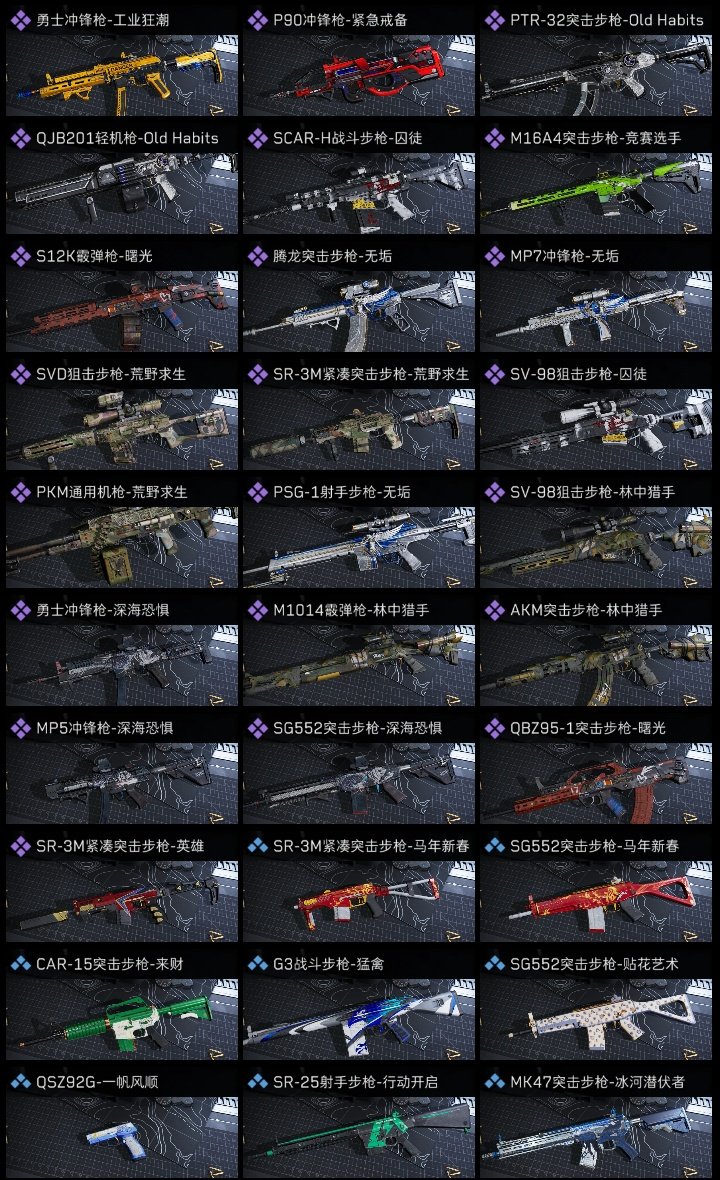The image size is (720, 1180).
Task: Click the purple rarity icon beside M1014霰弹枪-林中猎手
Action: pyautogui.click(x=257, y=610)
